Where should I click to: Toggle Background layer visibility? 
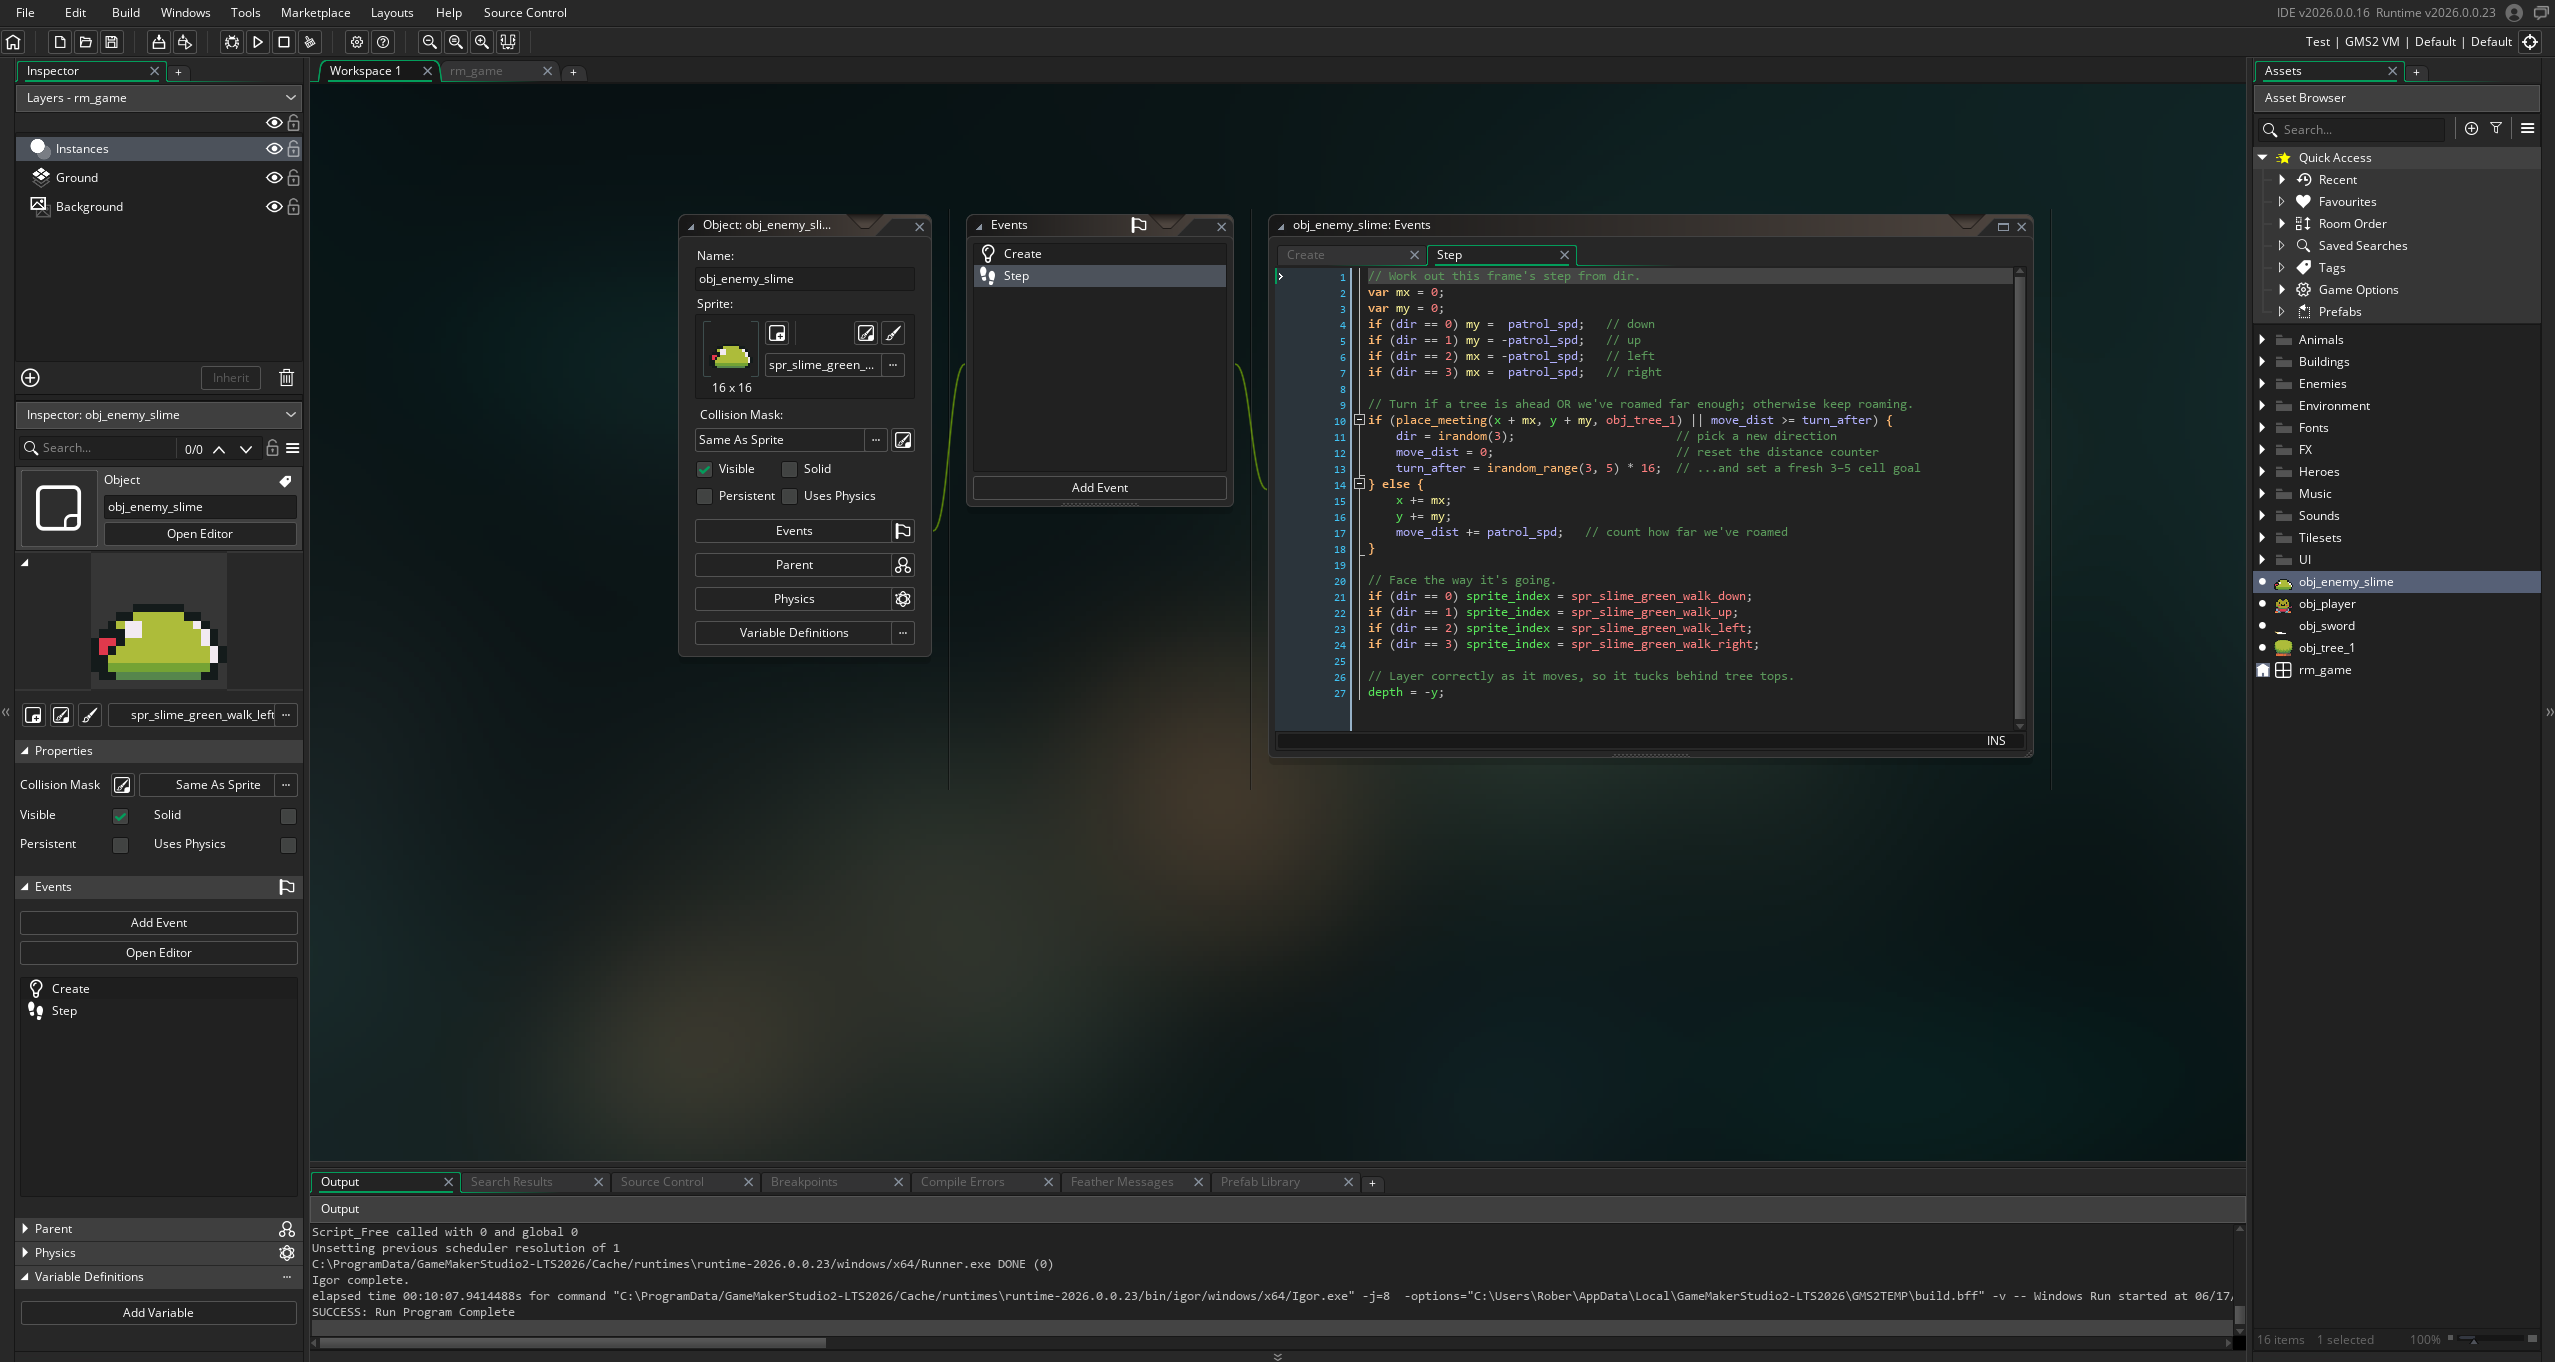coord(274,207)
